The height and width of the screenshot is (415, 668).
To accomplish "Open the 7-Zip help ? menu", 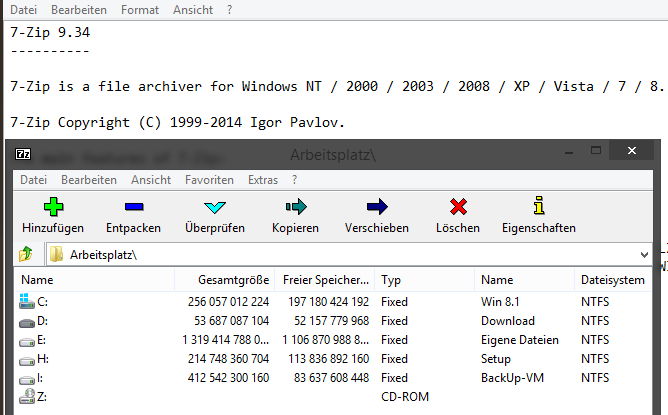I will point(294,180).
